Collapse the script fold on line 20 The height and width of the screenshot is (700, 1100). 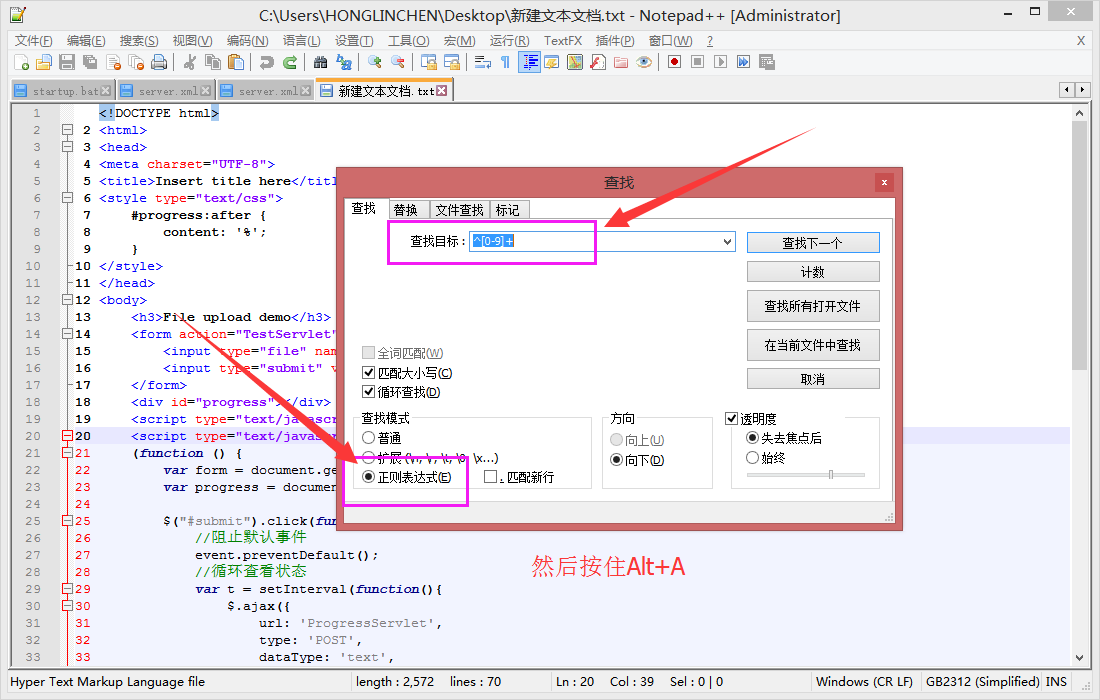(67, 436)
